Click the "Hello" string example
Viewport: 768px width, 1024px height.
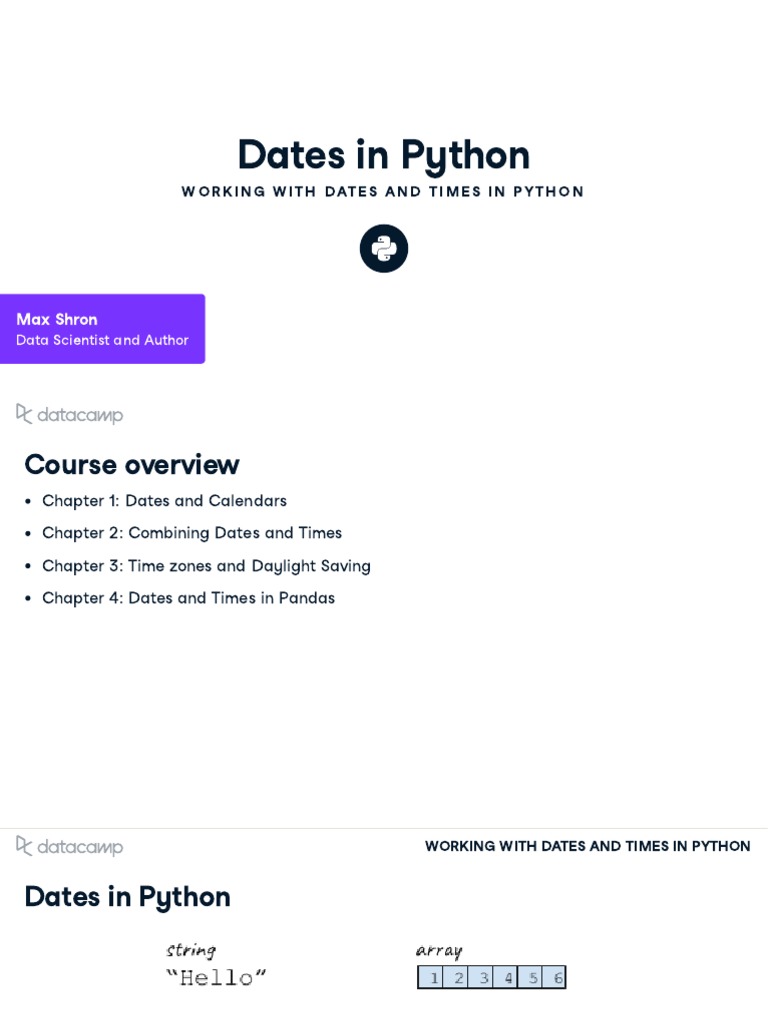tap(216, 977)
